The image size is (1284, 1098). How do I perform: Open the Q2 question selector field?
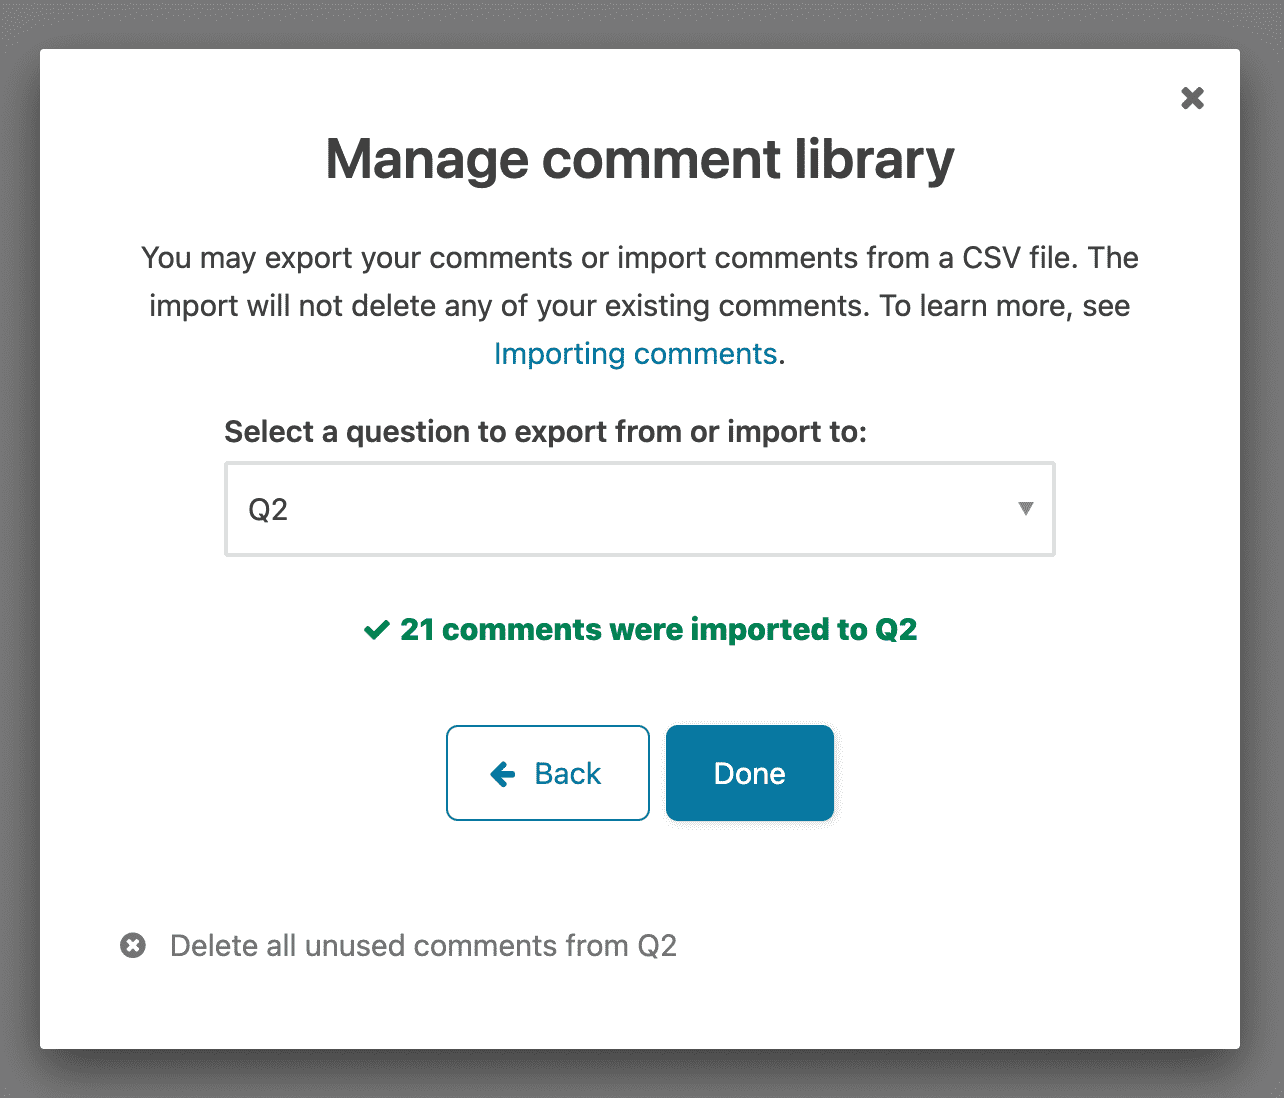coord(640,509)
